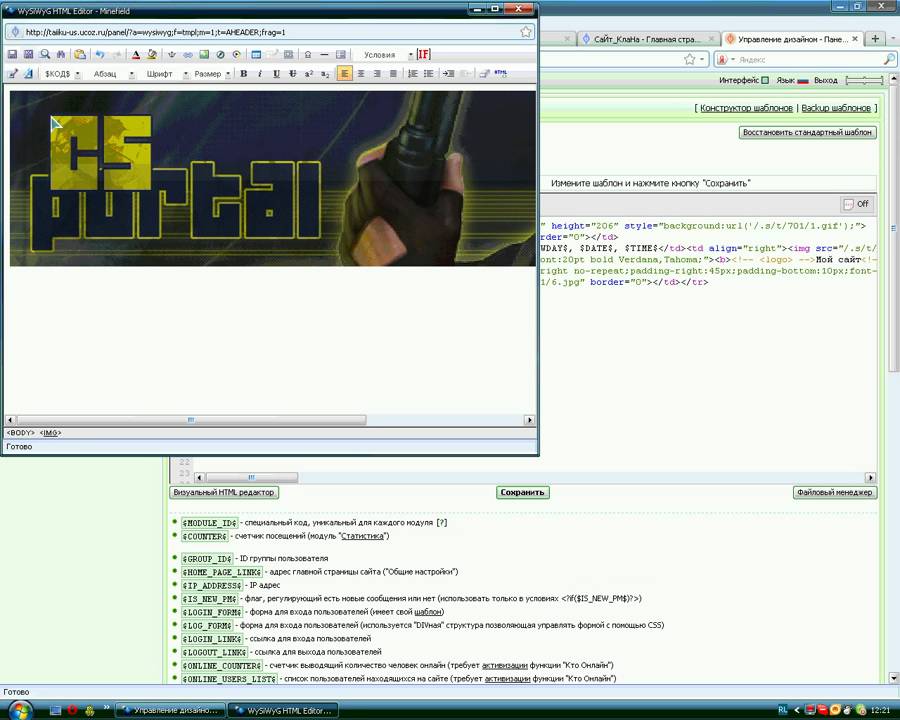Open the Размер font size dropdown
The height and width of the screenshot is (720, 900).
point(211,73)
